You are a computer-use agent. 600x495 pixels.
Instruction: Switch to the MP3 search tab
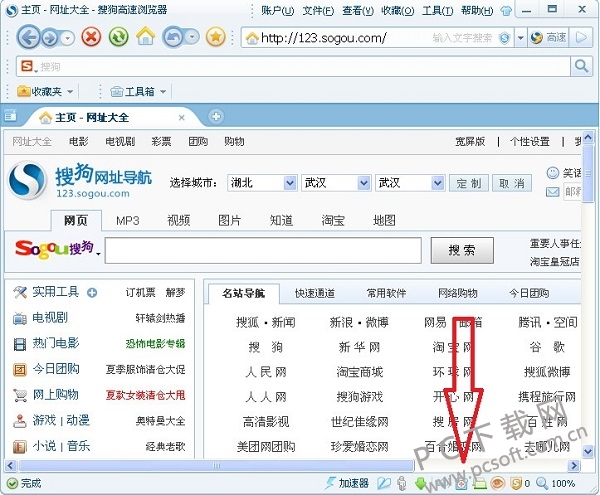127,220
